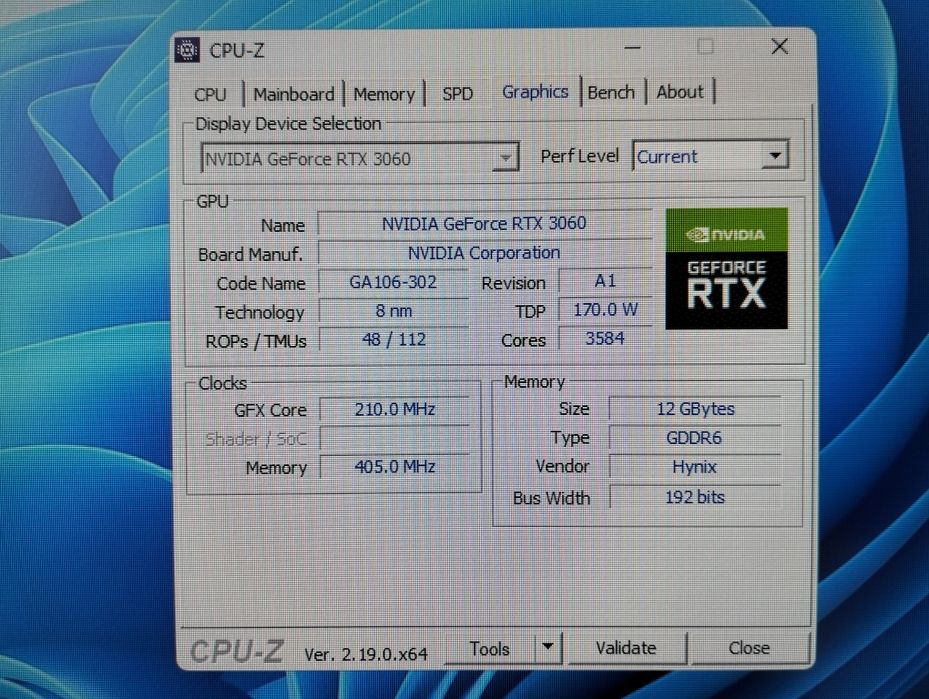The width and height of the screenshot is (929, 699).
Task: Click the GFX Core 210.0 MHz value
Action: [x=395, y=409]
